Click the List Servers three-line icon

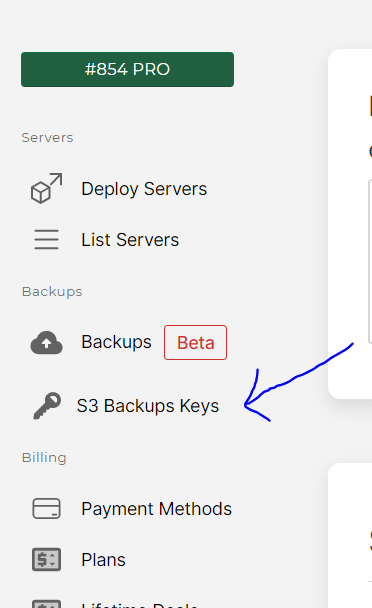[47, 239]
